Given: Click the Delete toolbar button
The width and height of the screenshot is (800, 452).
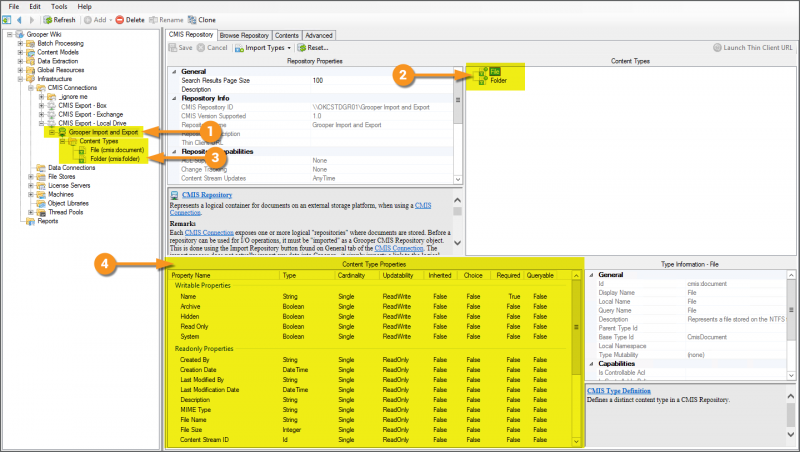Looking at the screenshot, I should [x=132, y=20].
